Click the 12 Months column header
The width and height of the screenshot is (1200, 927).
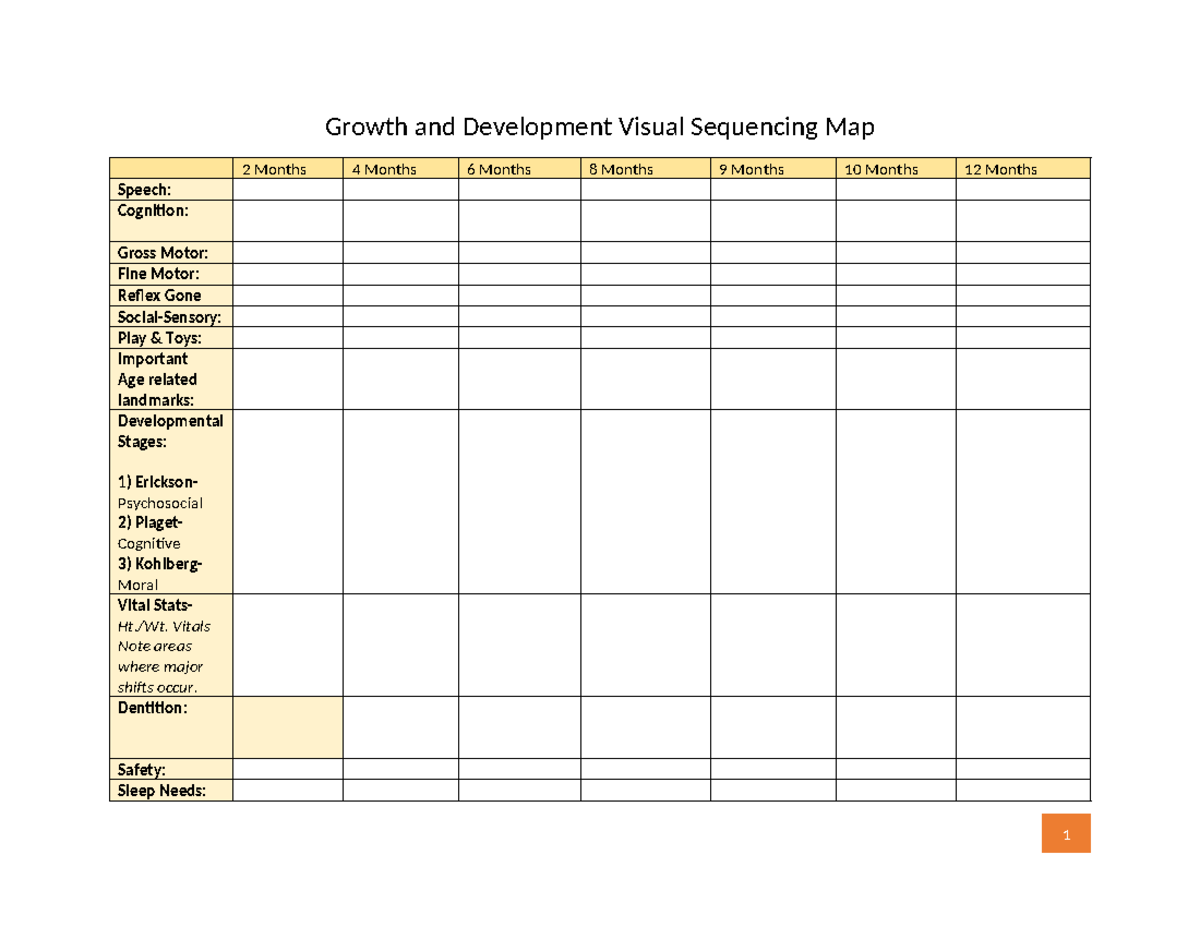click(x=1001, y=169)
